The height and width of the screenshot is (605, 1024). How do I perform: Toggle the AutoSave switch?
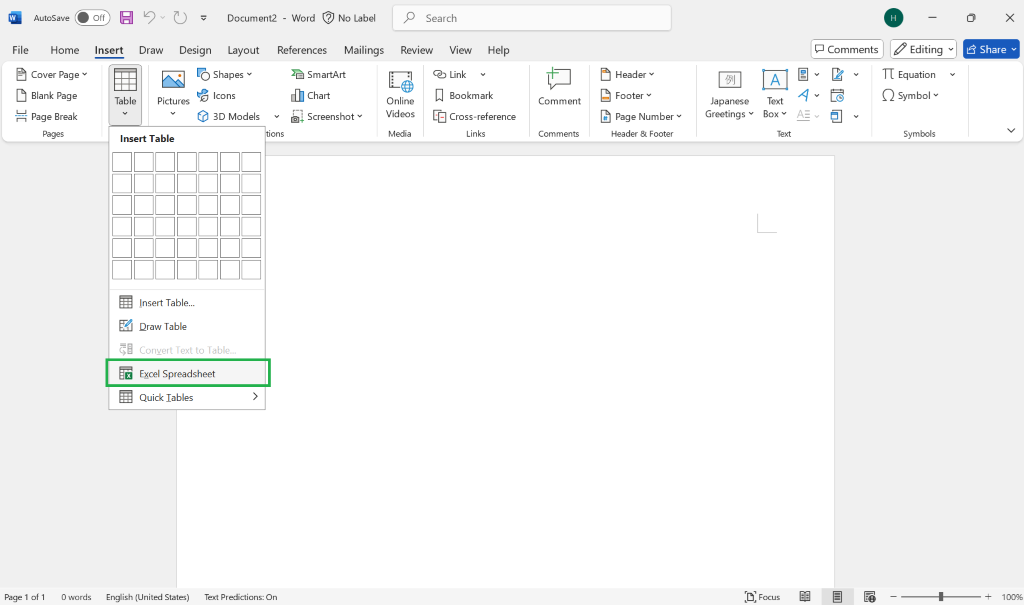[92, 18]
